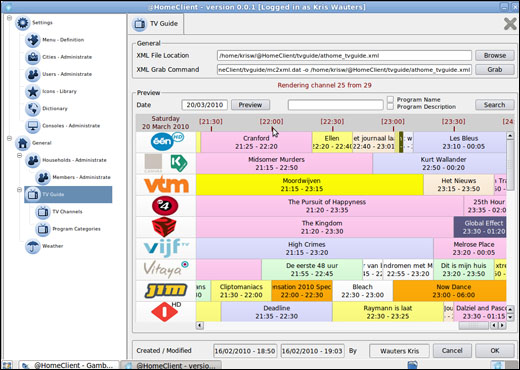Open @HomeClient - Gamb... taskbar item
This screenshot has height=370, width=520.
(69, 365)
